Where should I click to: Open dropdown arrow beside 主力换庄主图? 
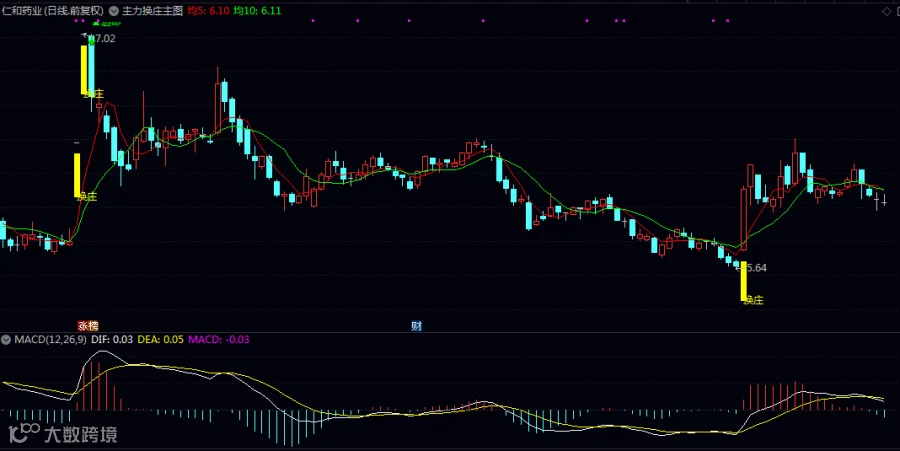[113, 10]
